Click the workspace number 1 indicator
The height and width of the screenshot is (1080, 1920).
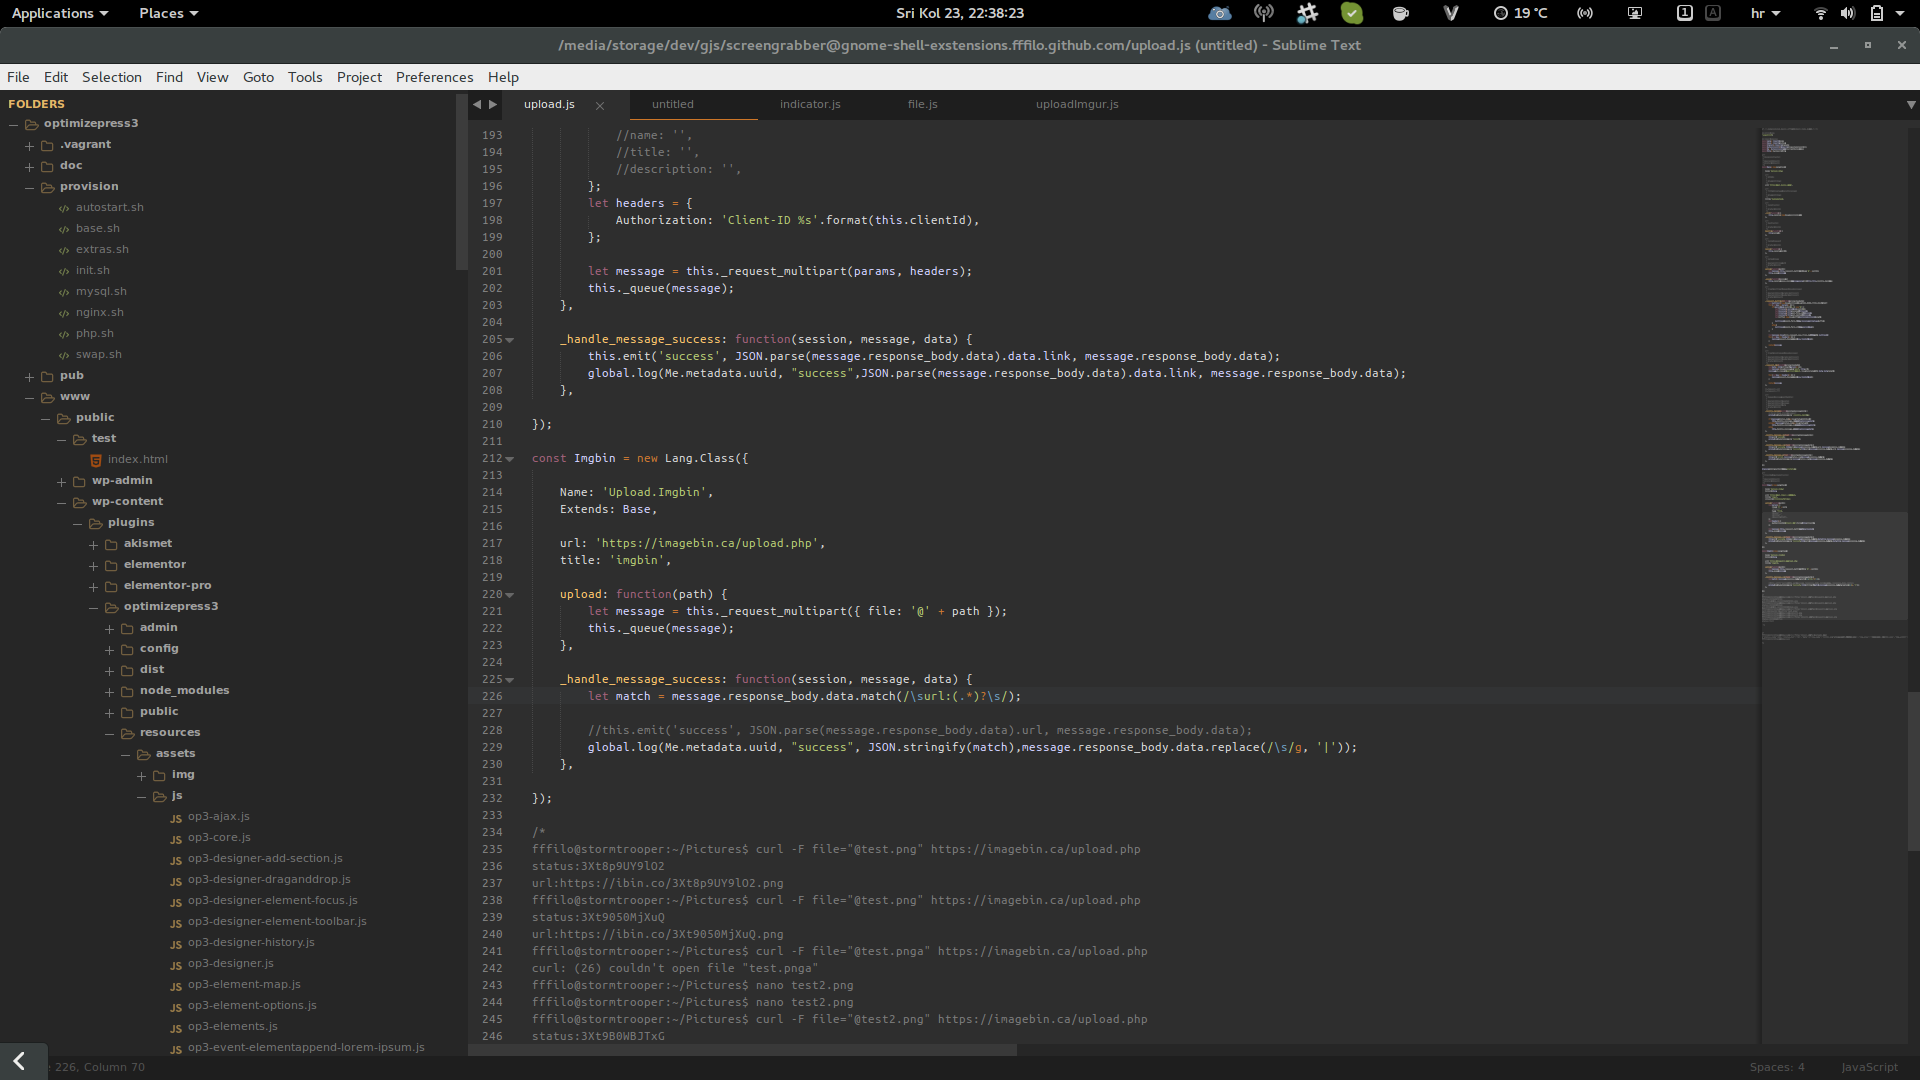click(1685, 13)
